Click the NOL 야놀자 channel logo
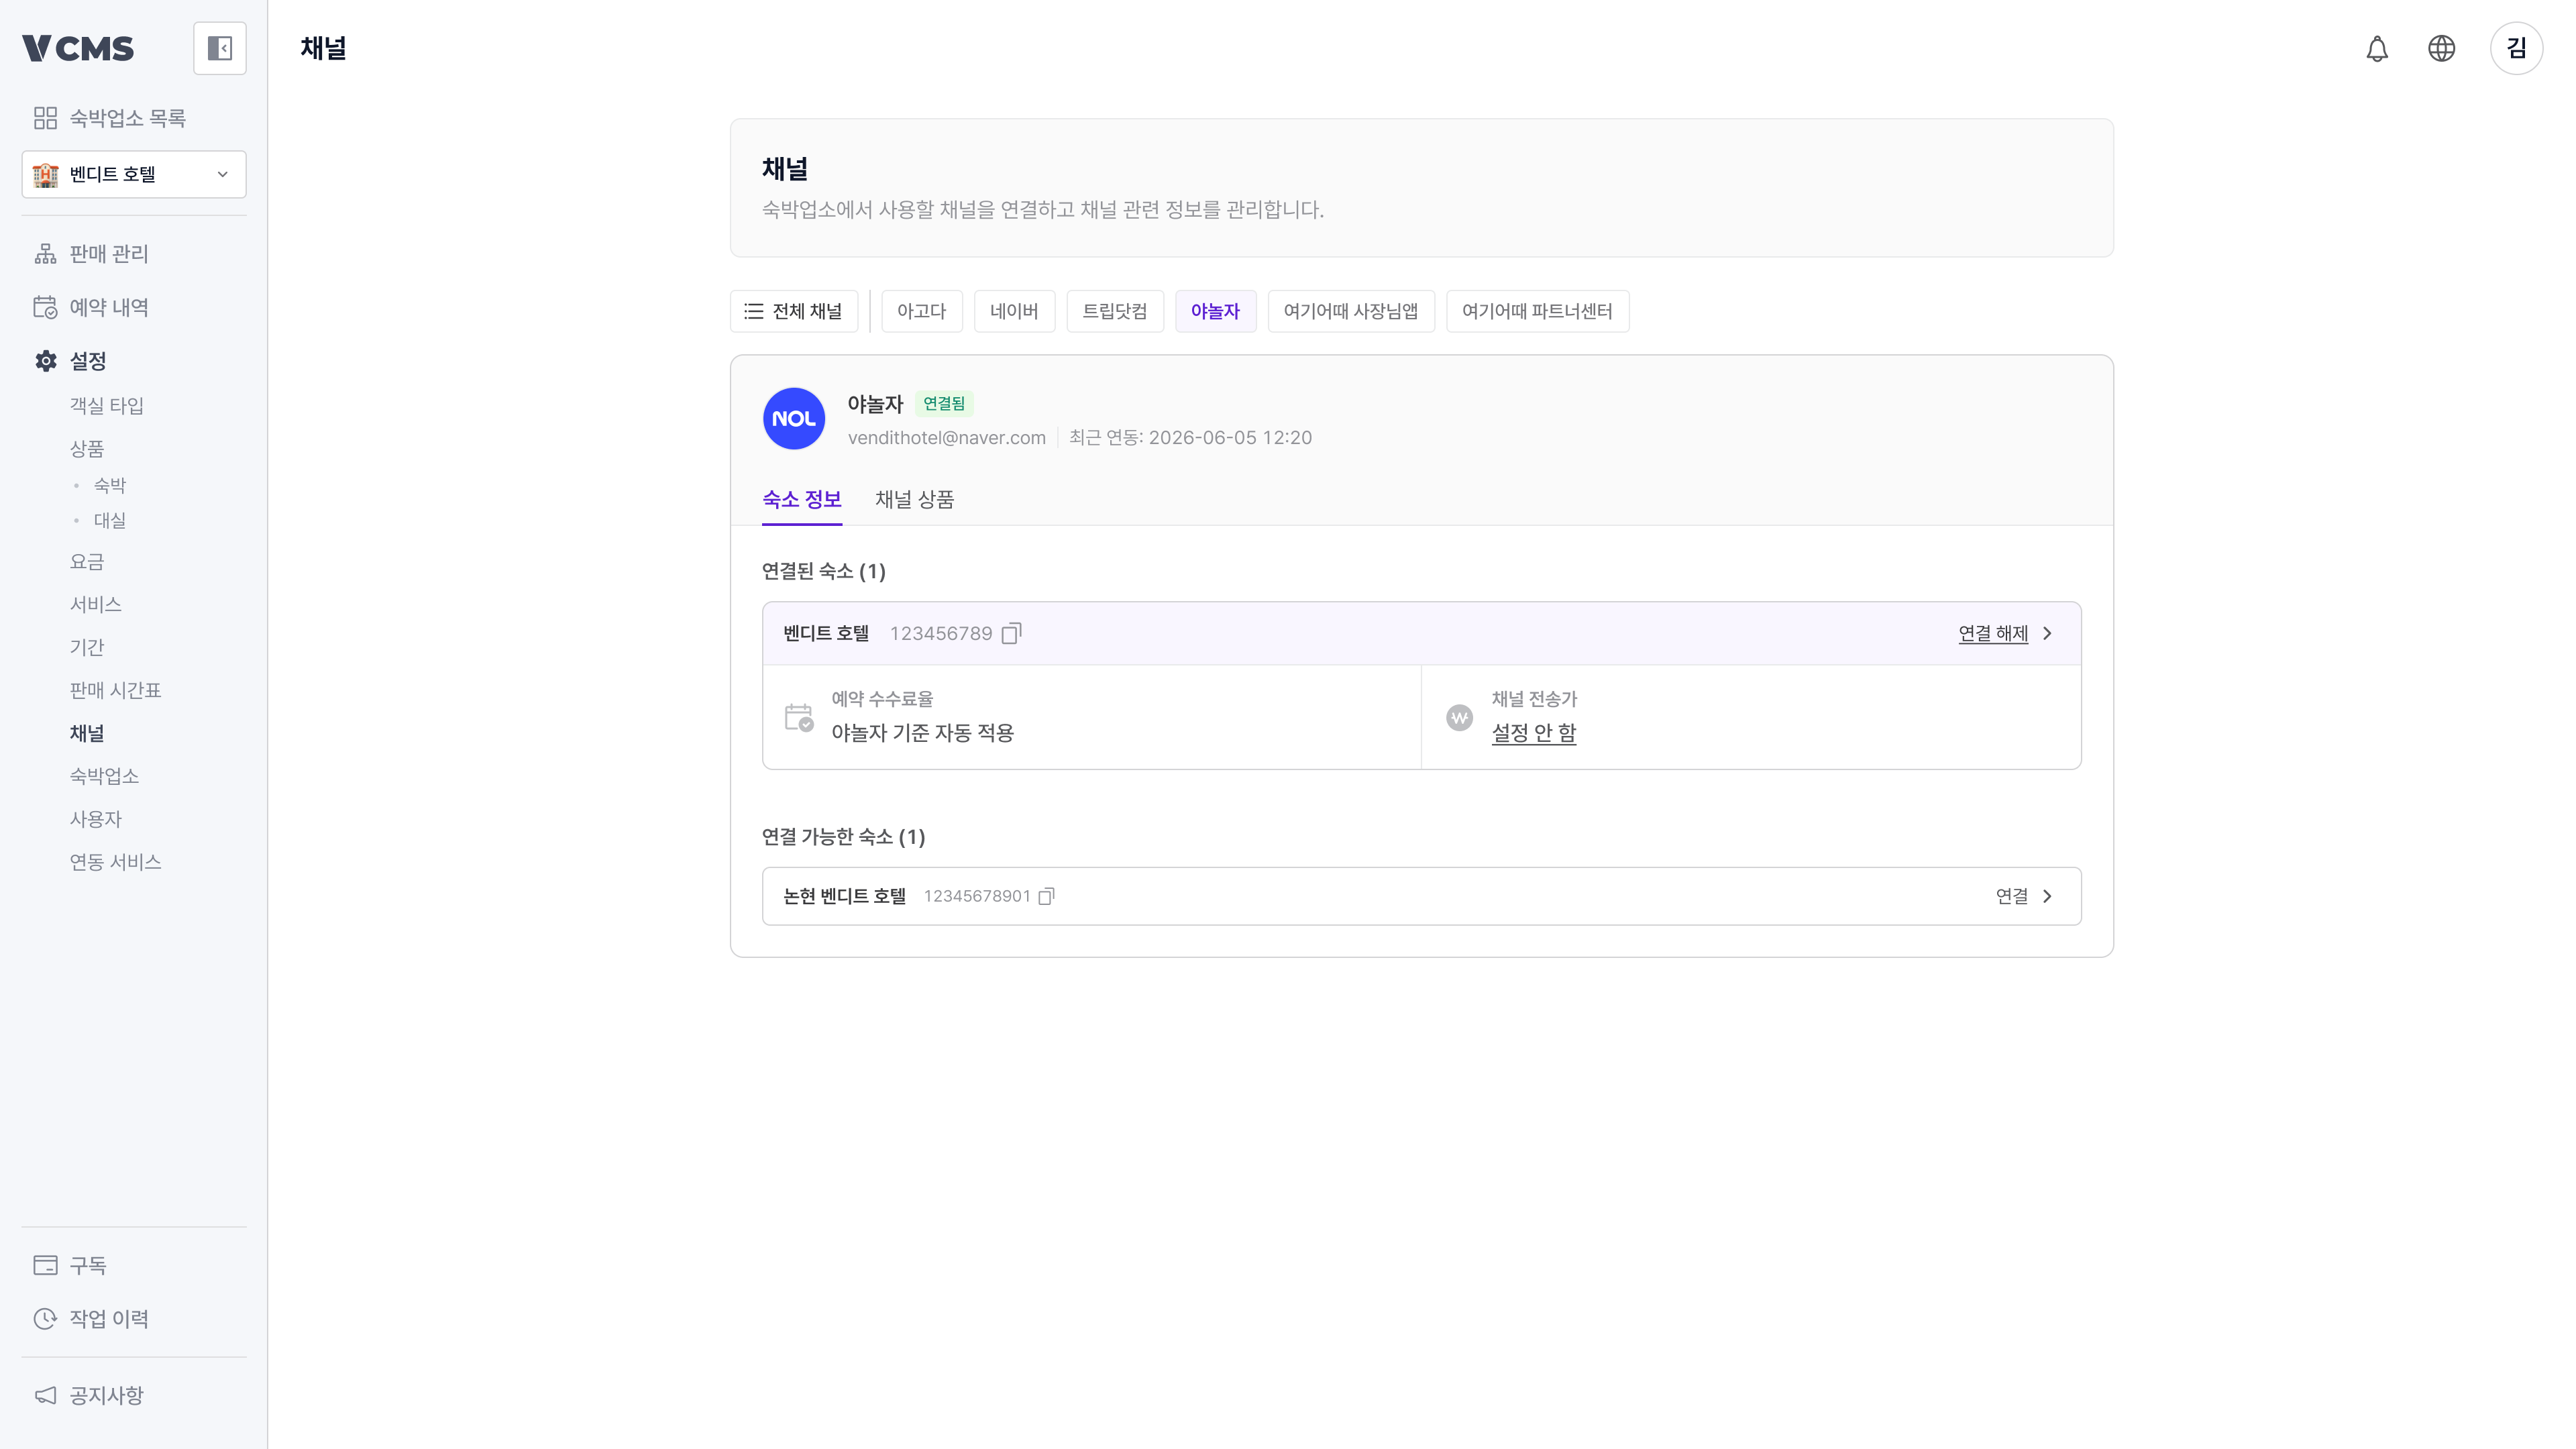This screenshot has width=2576, height=1449. [x=794, y=419]
